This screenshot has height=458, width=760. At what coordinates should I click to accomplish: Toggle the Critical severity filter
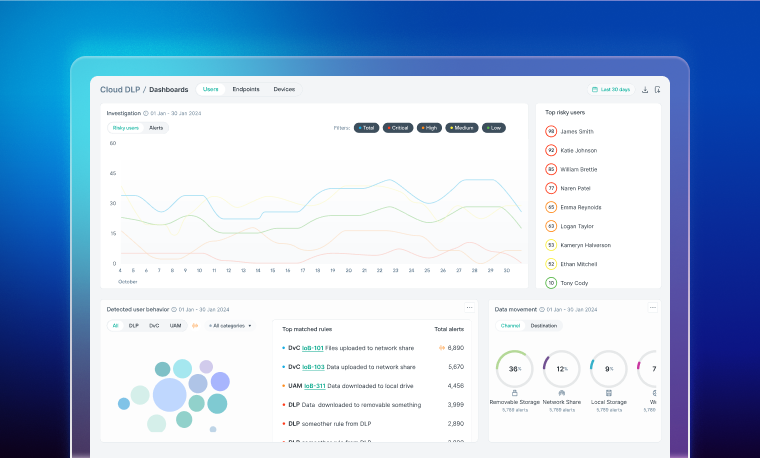[x=399, y=128]
